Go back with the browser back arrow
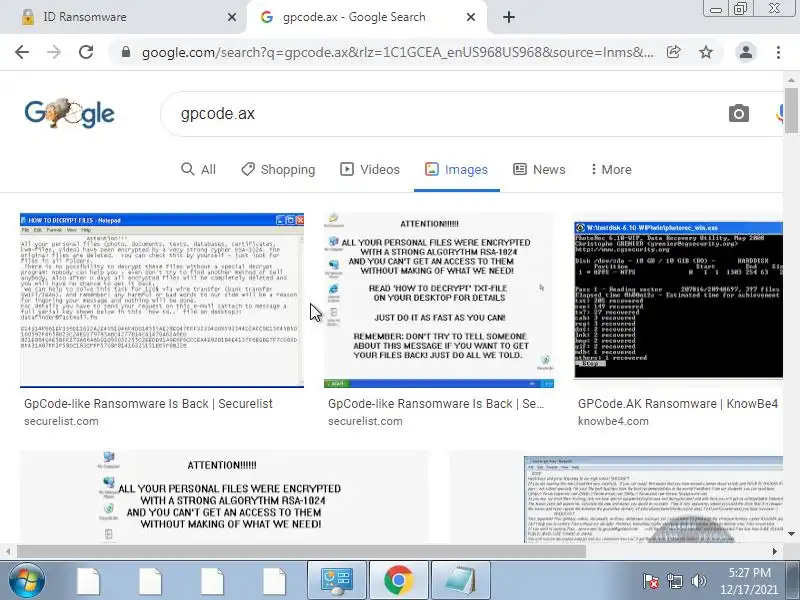Screen dimensions: 800x600 (x=22, y=52)
